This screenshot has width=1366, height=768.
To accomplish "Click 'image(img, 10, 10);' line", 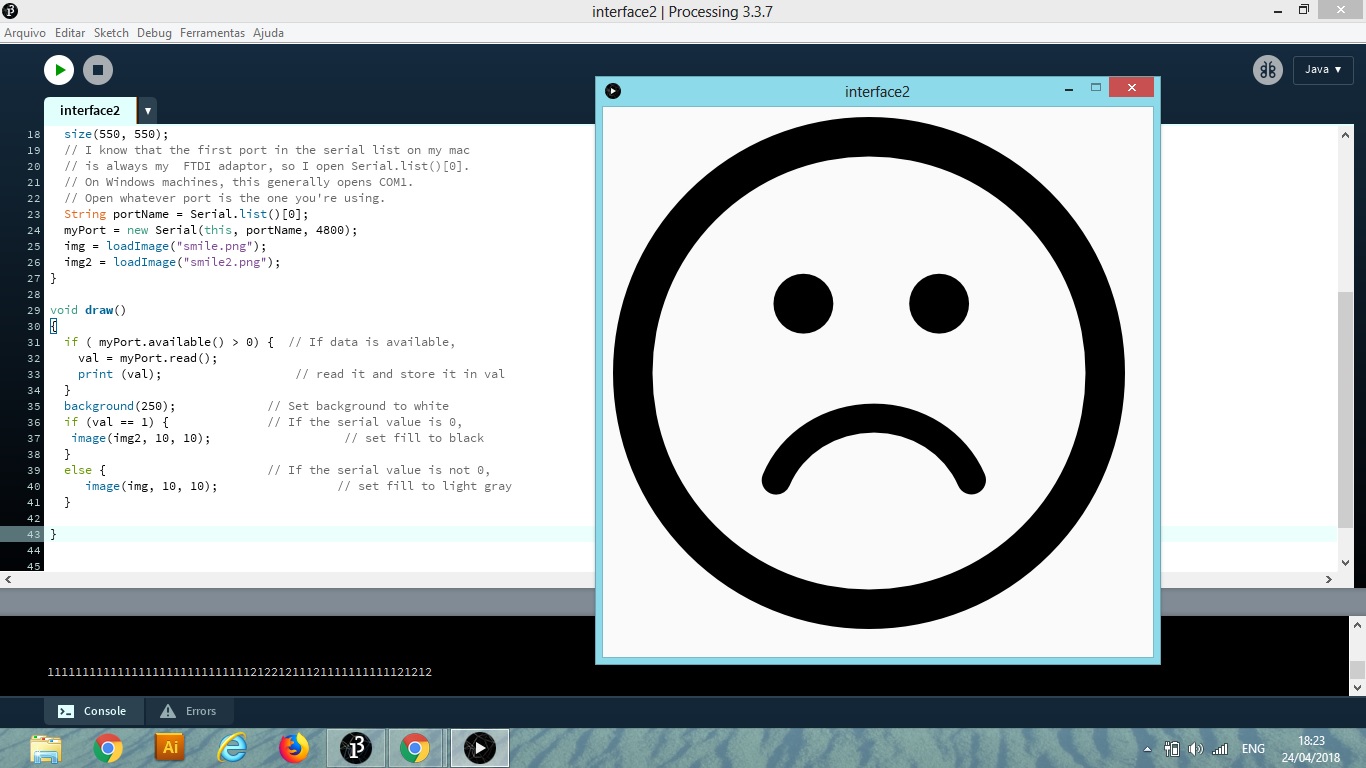I will 151,486.
